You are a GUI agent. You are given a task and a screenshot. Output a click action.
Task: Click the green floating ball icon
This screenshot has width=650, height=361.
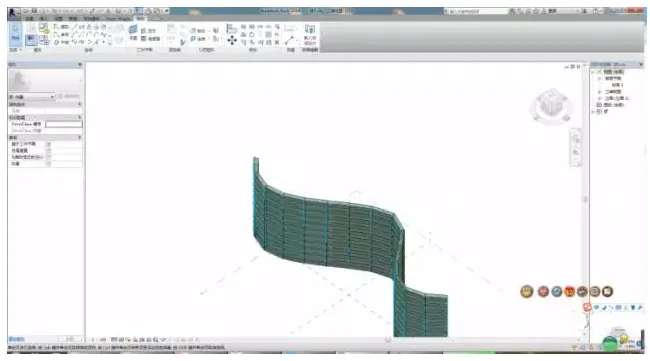(x=609, y=344)
